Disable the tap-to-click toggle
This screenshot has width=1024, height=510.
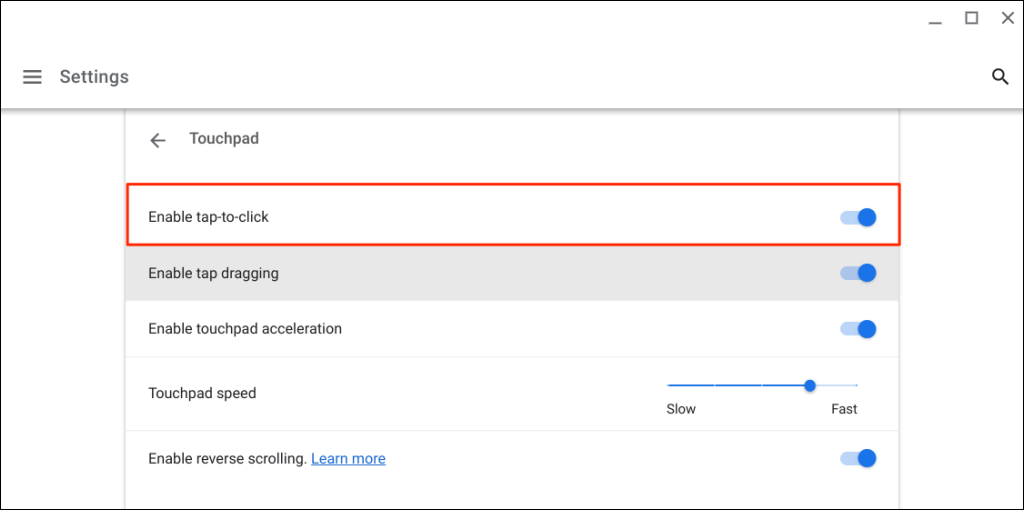(x=859, y=217)
